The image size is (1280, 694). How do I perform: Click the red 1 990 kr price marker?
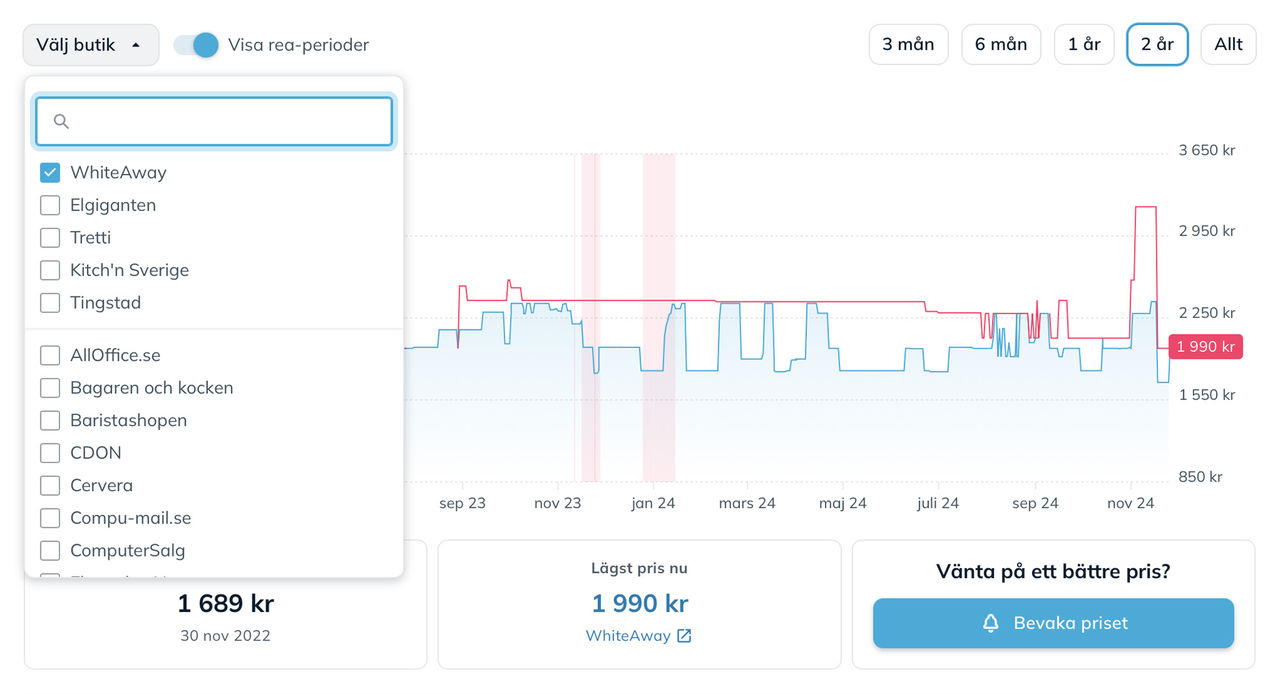(x=1205, y=347)
